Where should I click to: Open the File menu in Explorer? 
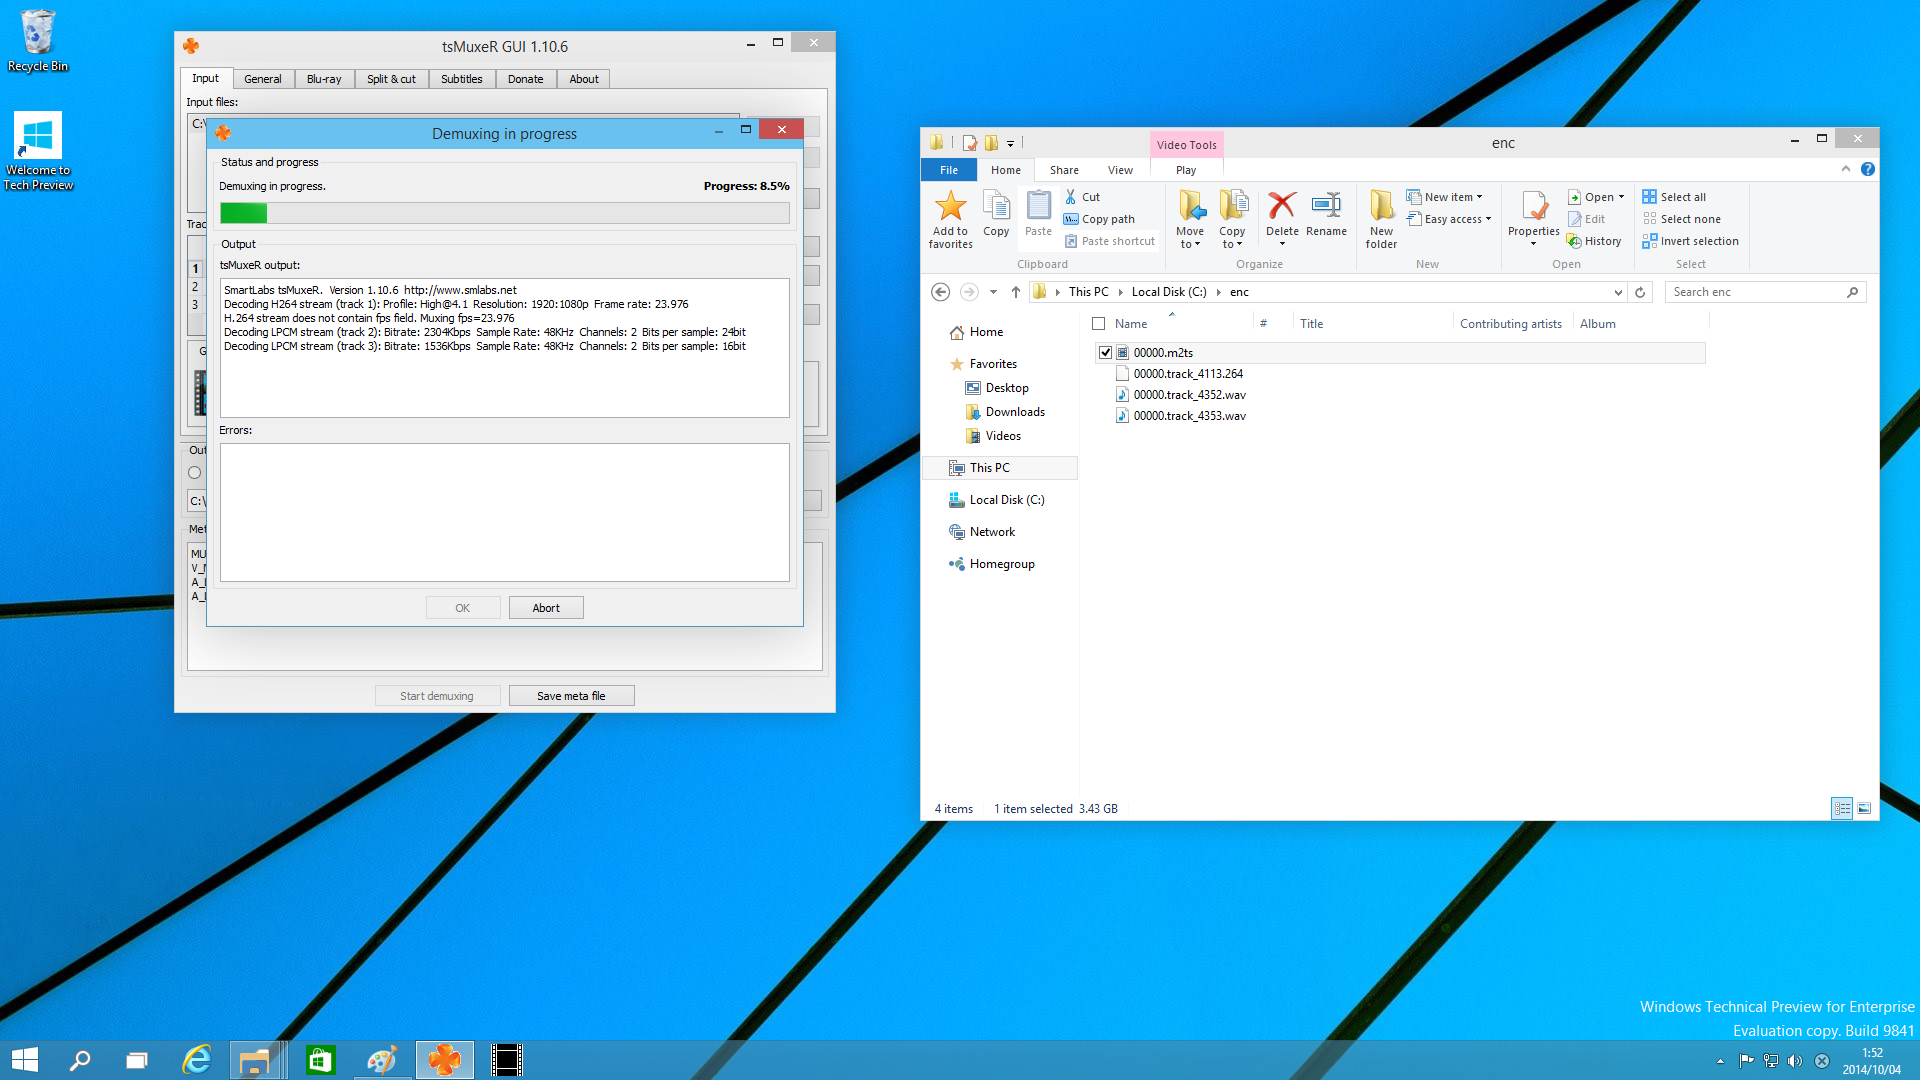(948, 170)
